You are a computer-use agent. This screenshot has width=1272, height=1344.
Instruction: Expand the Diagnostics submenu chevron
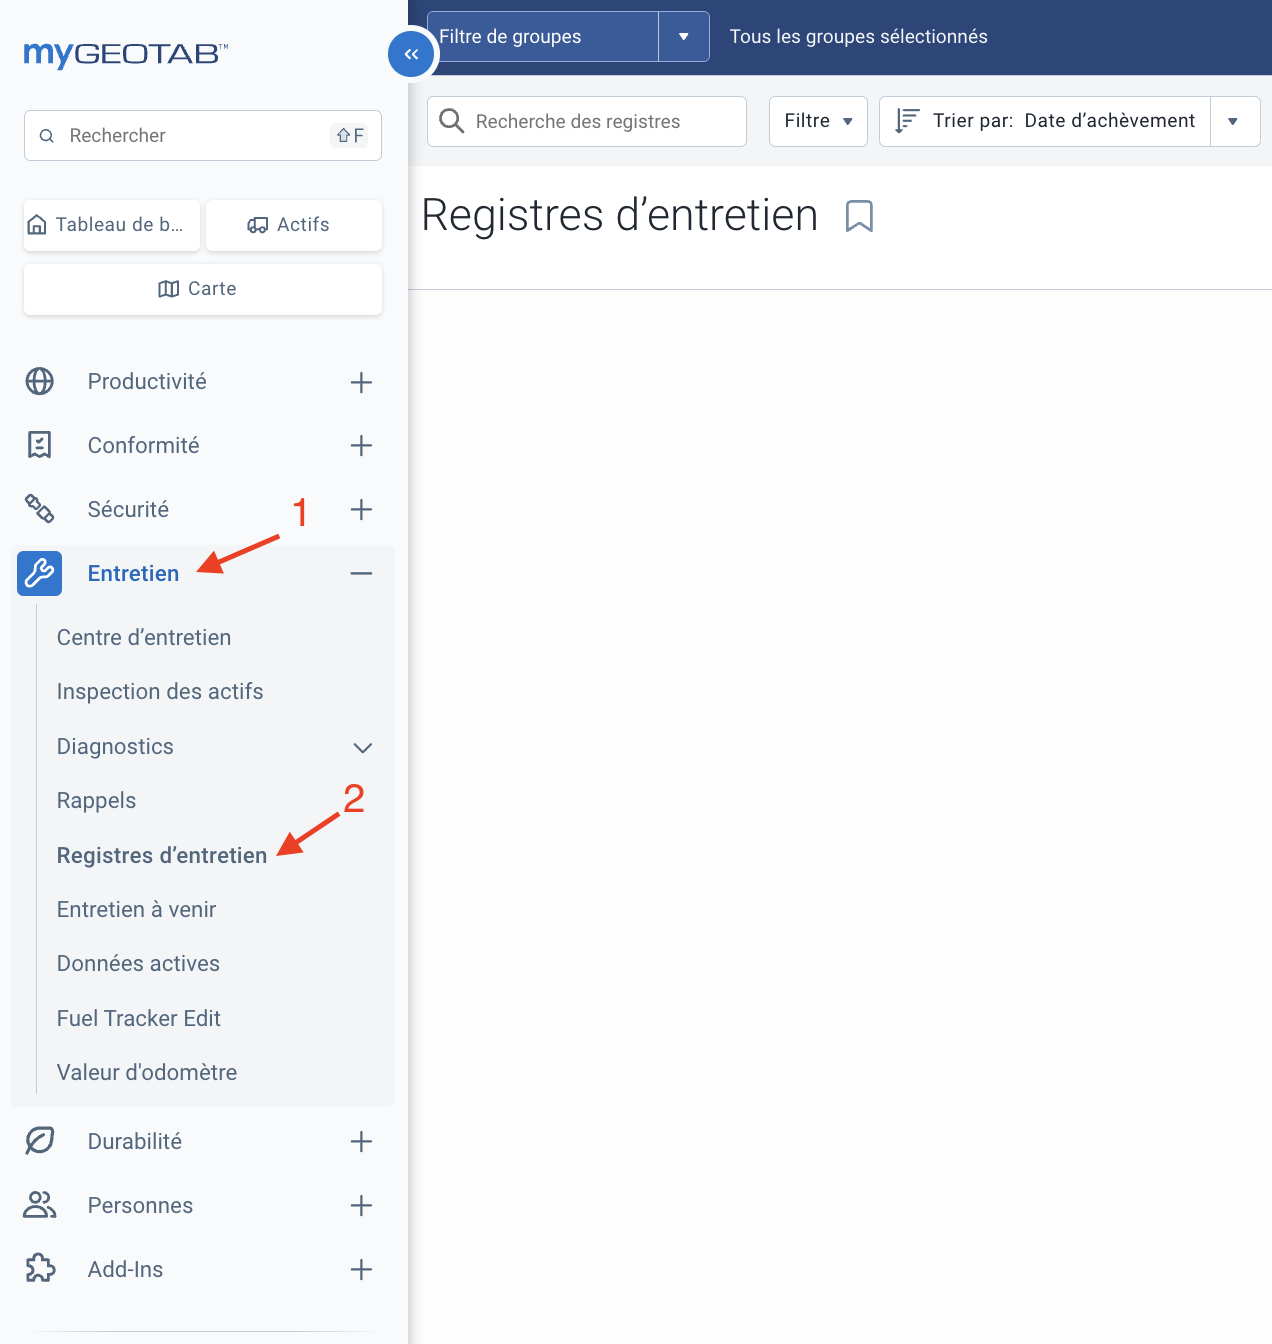363,748
